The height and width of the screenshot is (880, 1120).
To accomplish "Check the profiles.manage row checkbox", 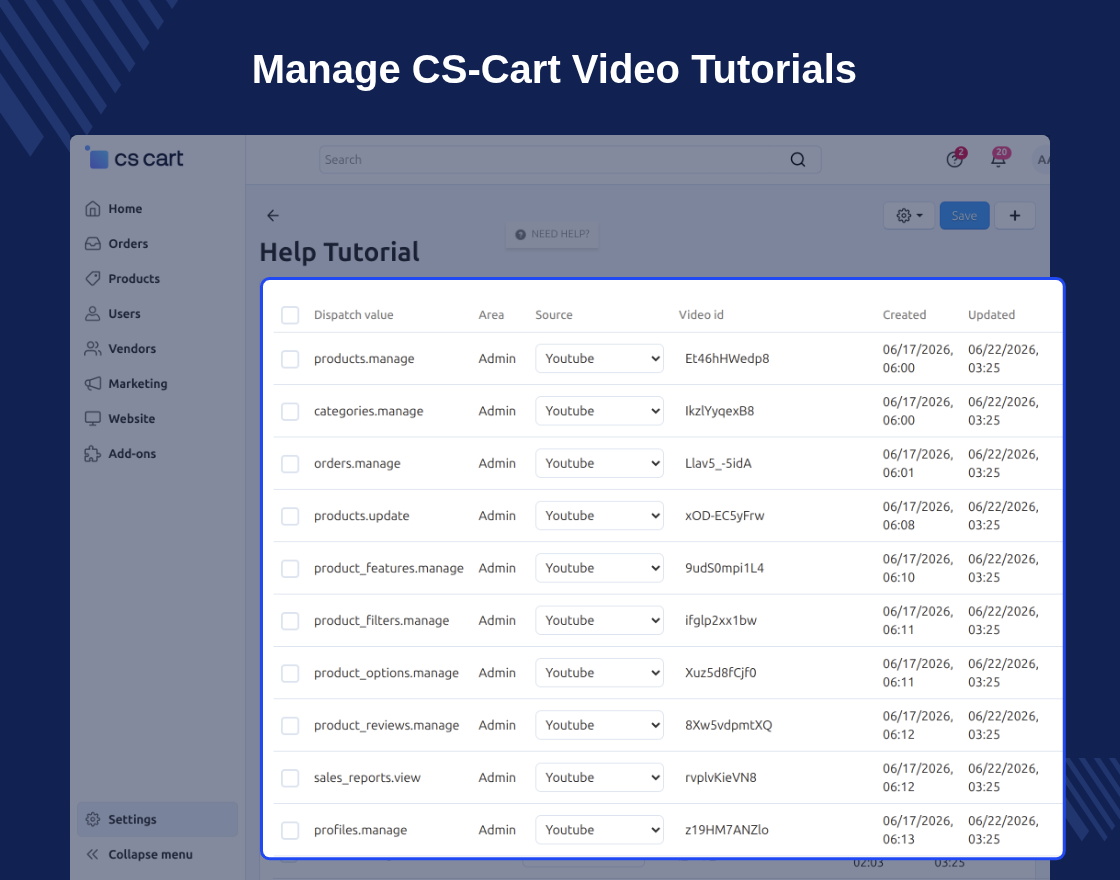I will click(290, 830).
